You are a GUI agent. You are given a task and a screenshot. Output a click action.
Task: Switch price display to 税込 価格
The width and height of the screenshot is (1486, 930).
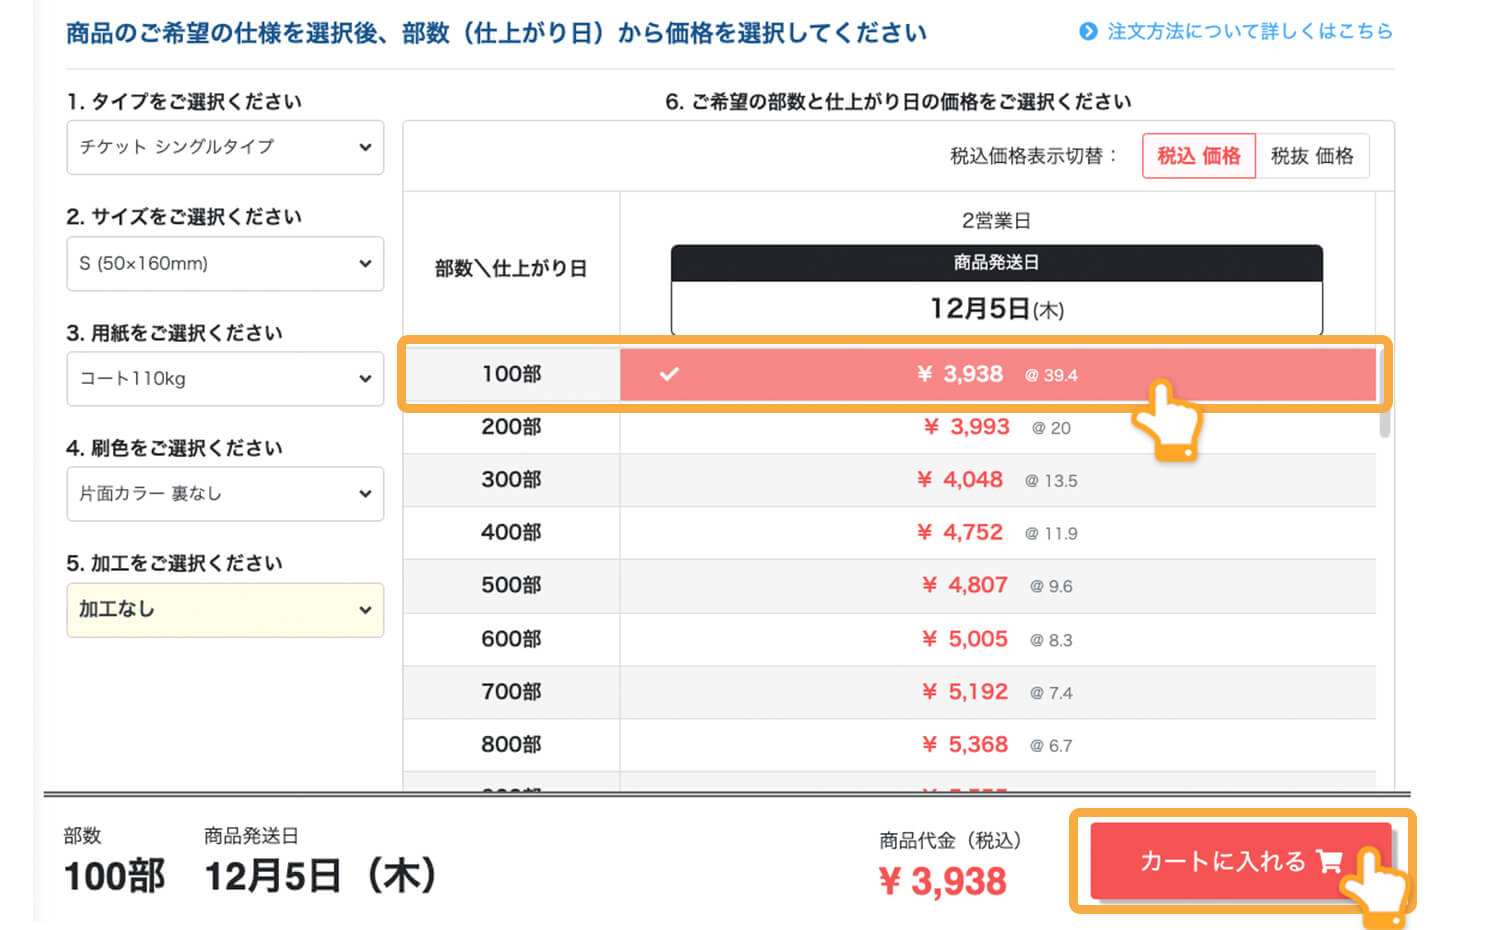point(1198,156)
